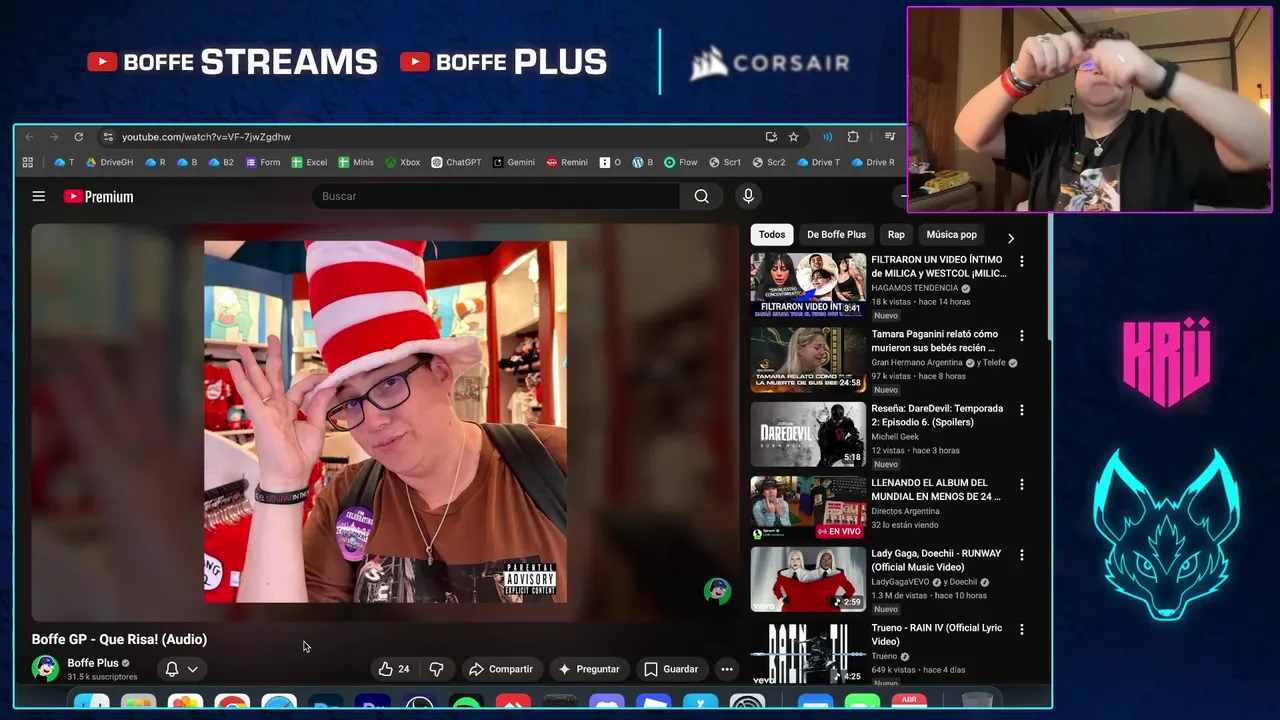This screenshot has width=1280, height=720.
Task: Open options menu for Tamara Paganini video
Action: (1021, 335)
